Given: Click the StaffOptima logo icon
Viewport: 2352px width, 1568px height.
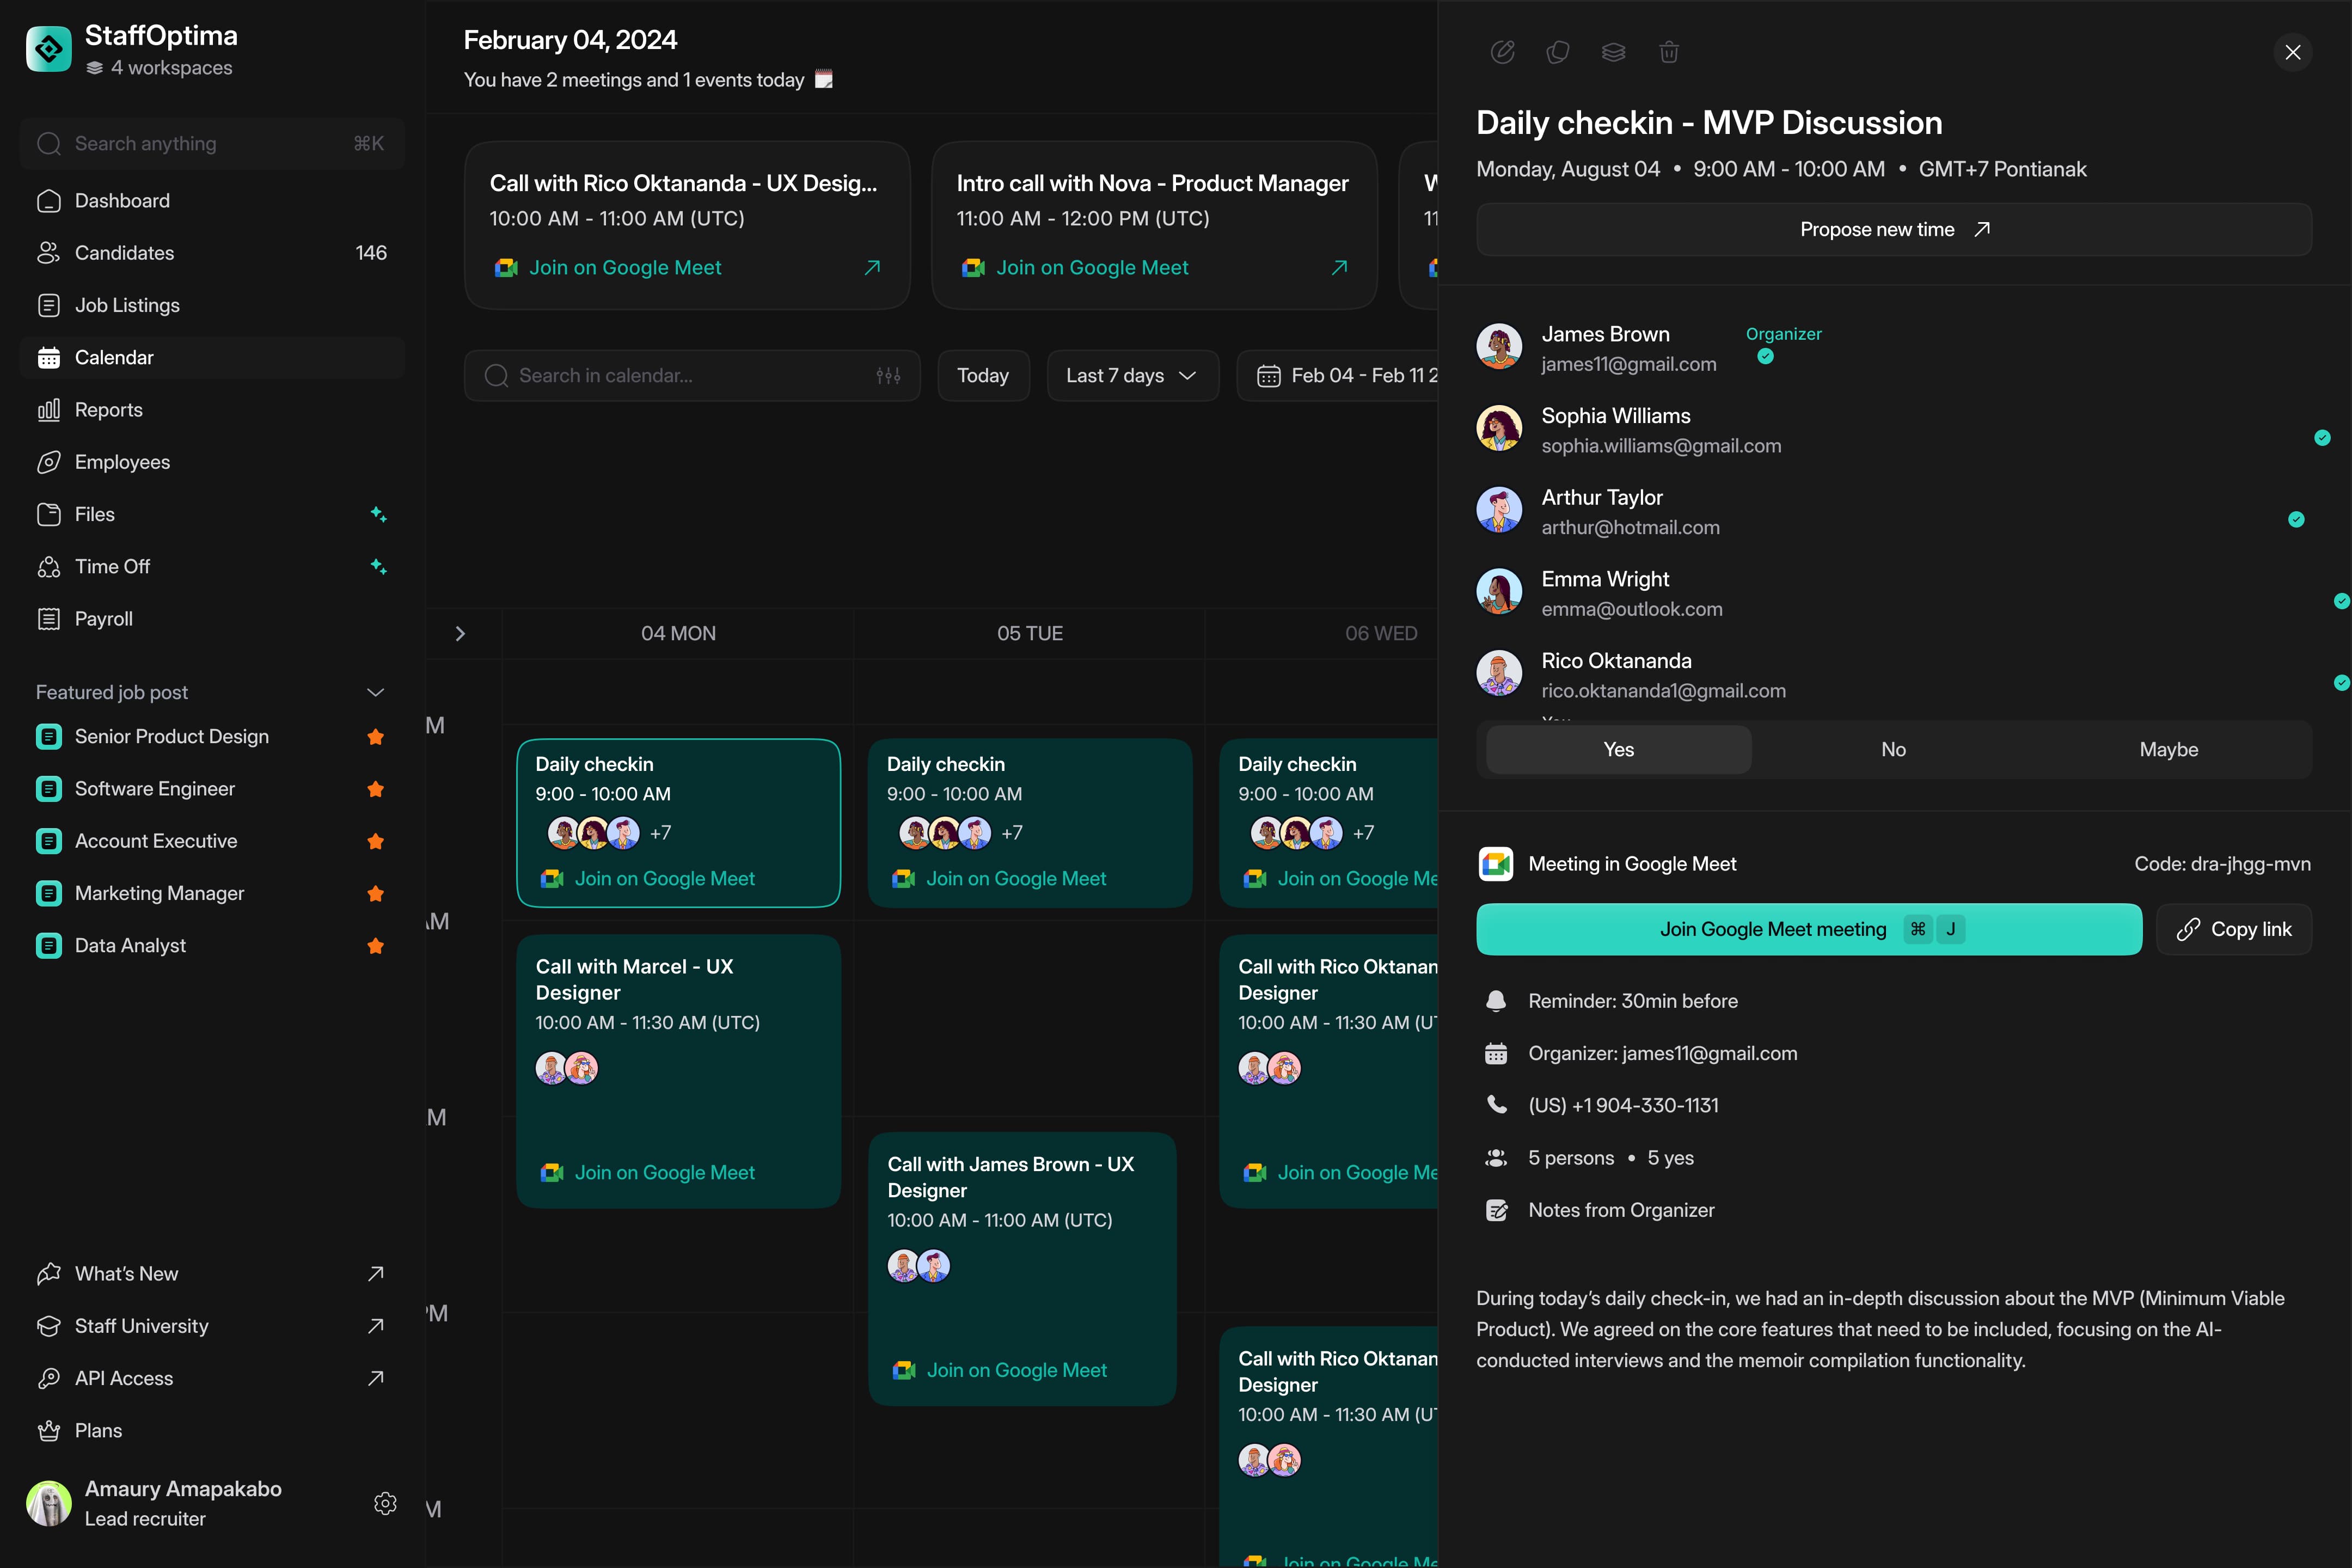Looking at the screenshot, I should coord(48,49).
